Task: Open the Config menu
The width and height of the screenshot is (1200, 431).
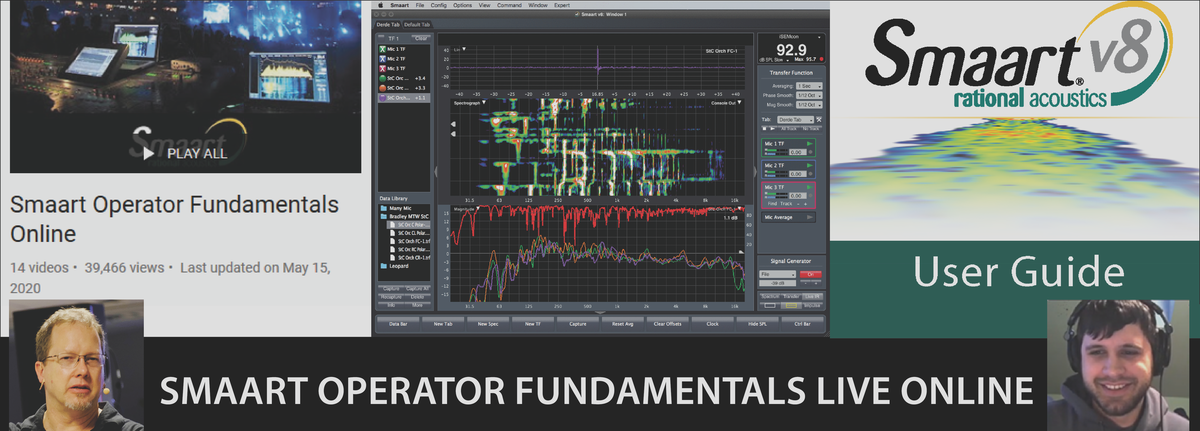Action: coord(439,5)
